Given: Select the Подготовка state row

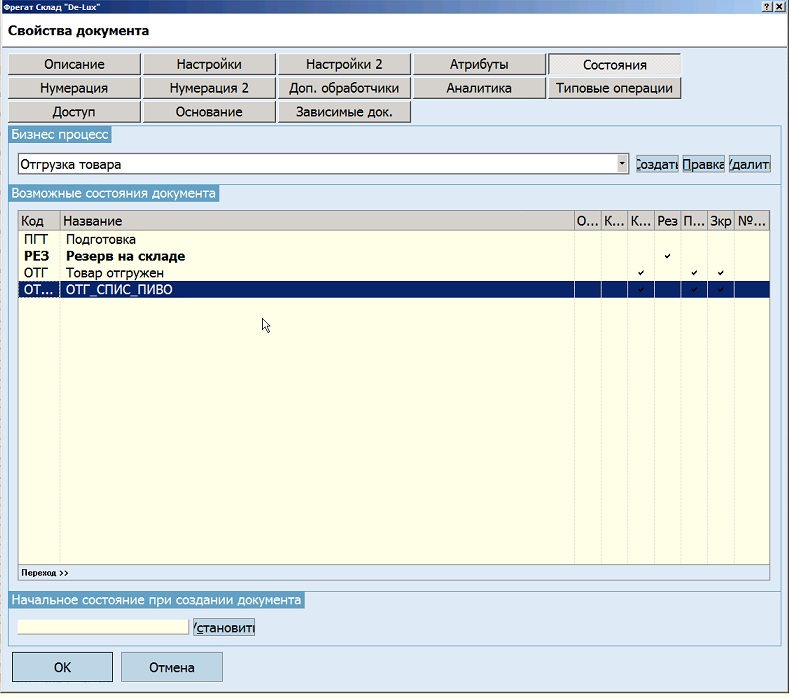Looking at the screenshot, I should pos(393,239).
